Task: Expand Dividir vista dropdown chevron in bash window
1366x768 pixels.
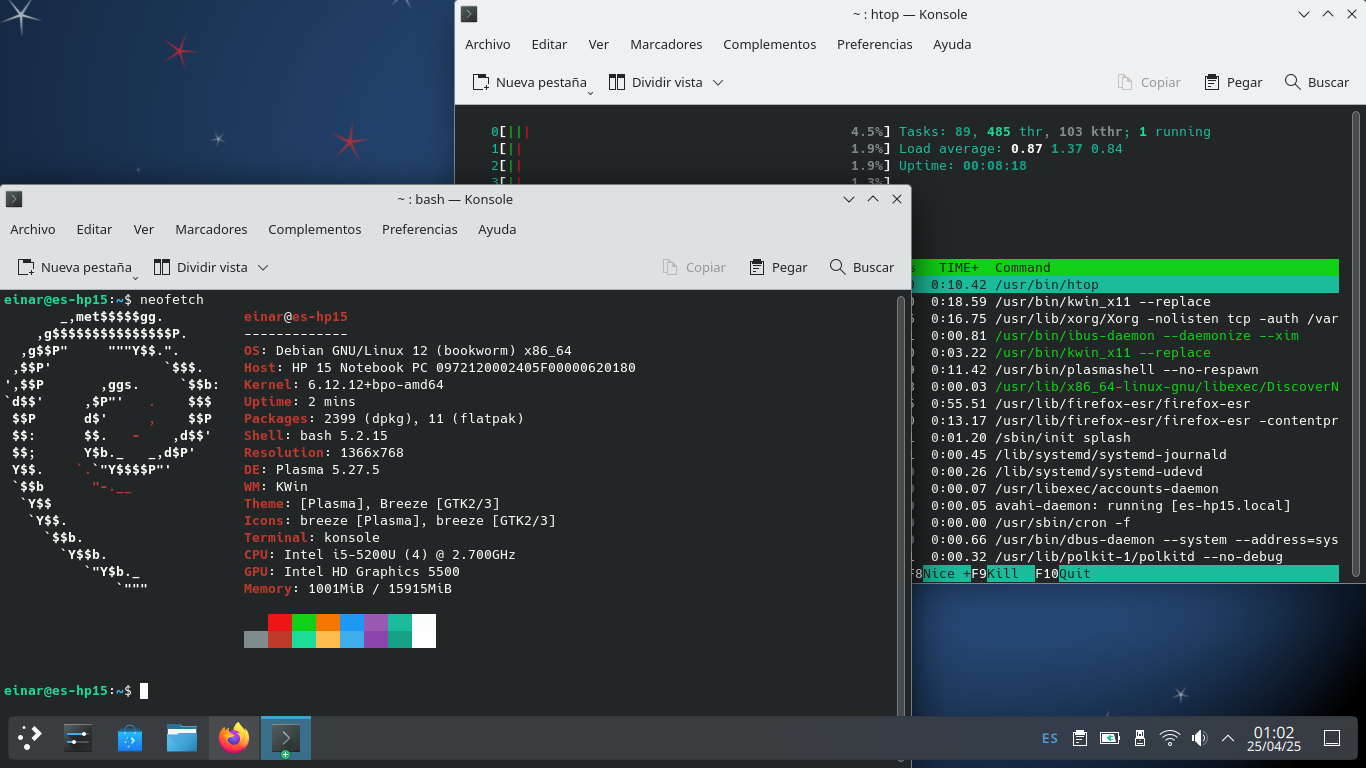Action: coord(263,267)
